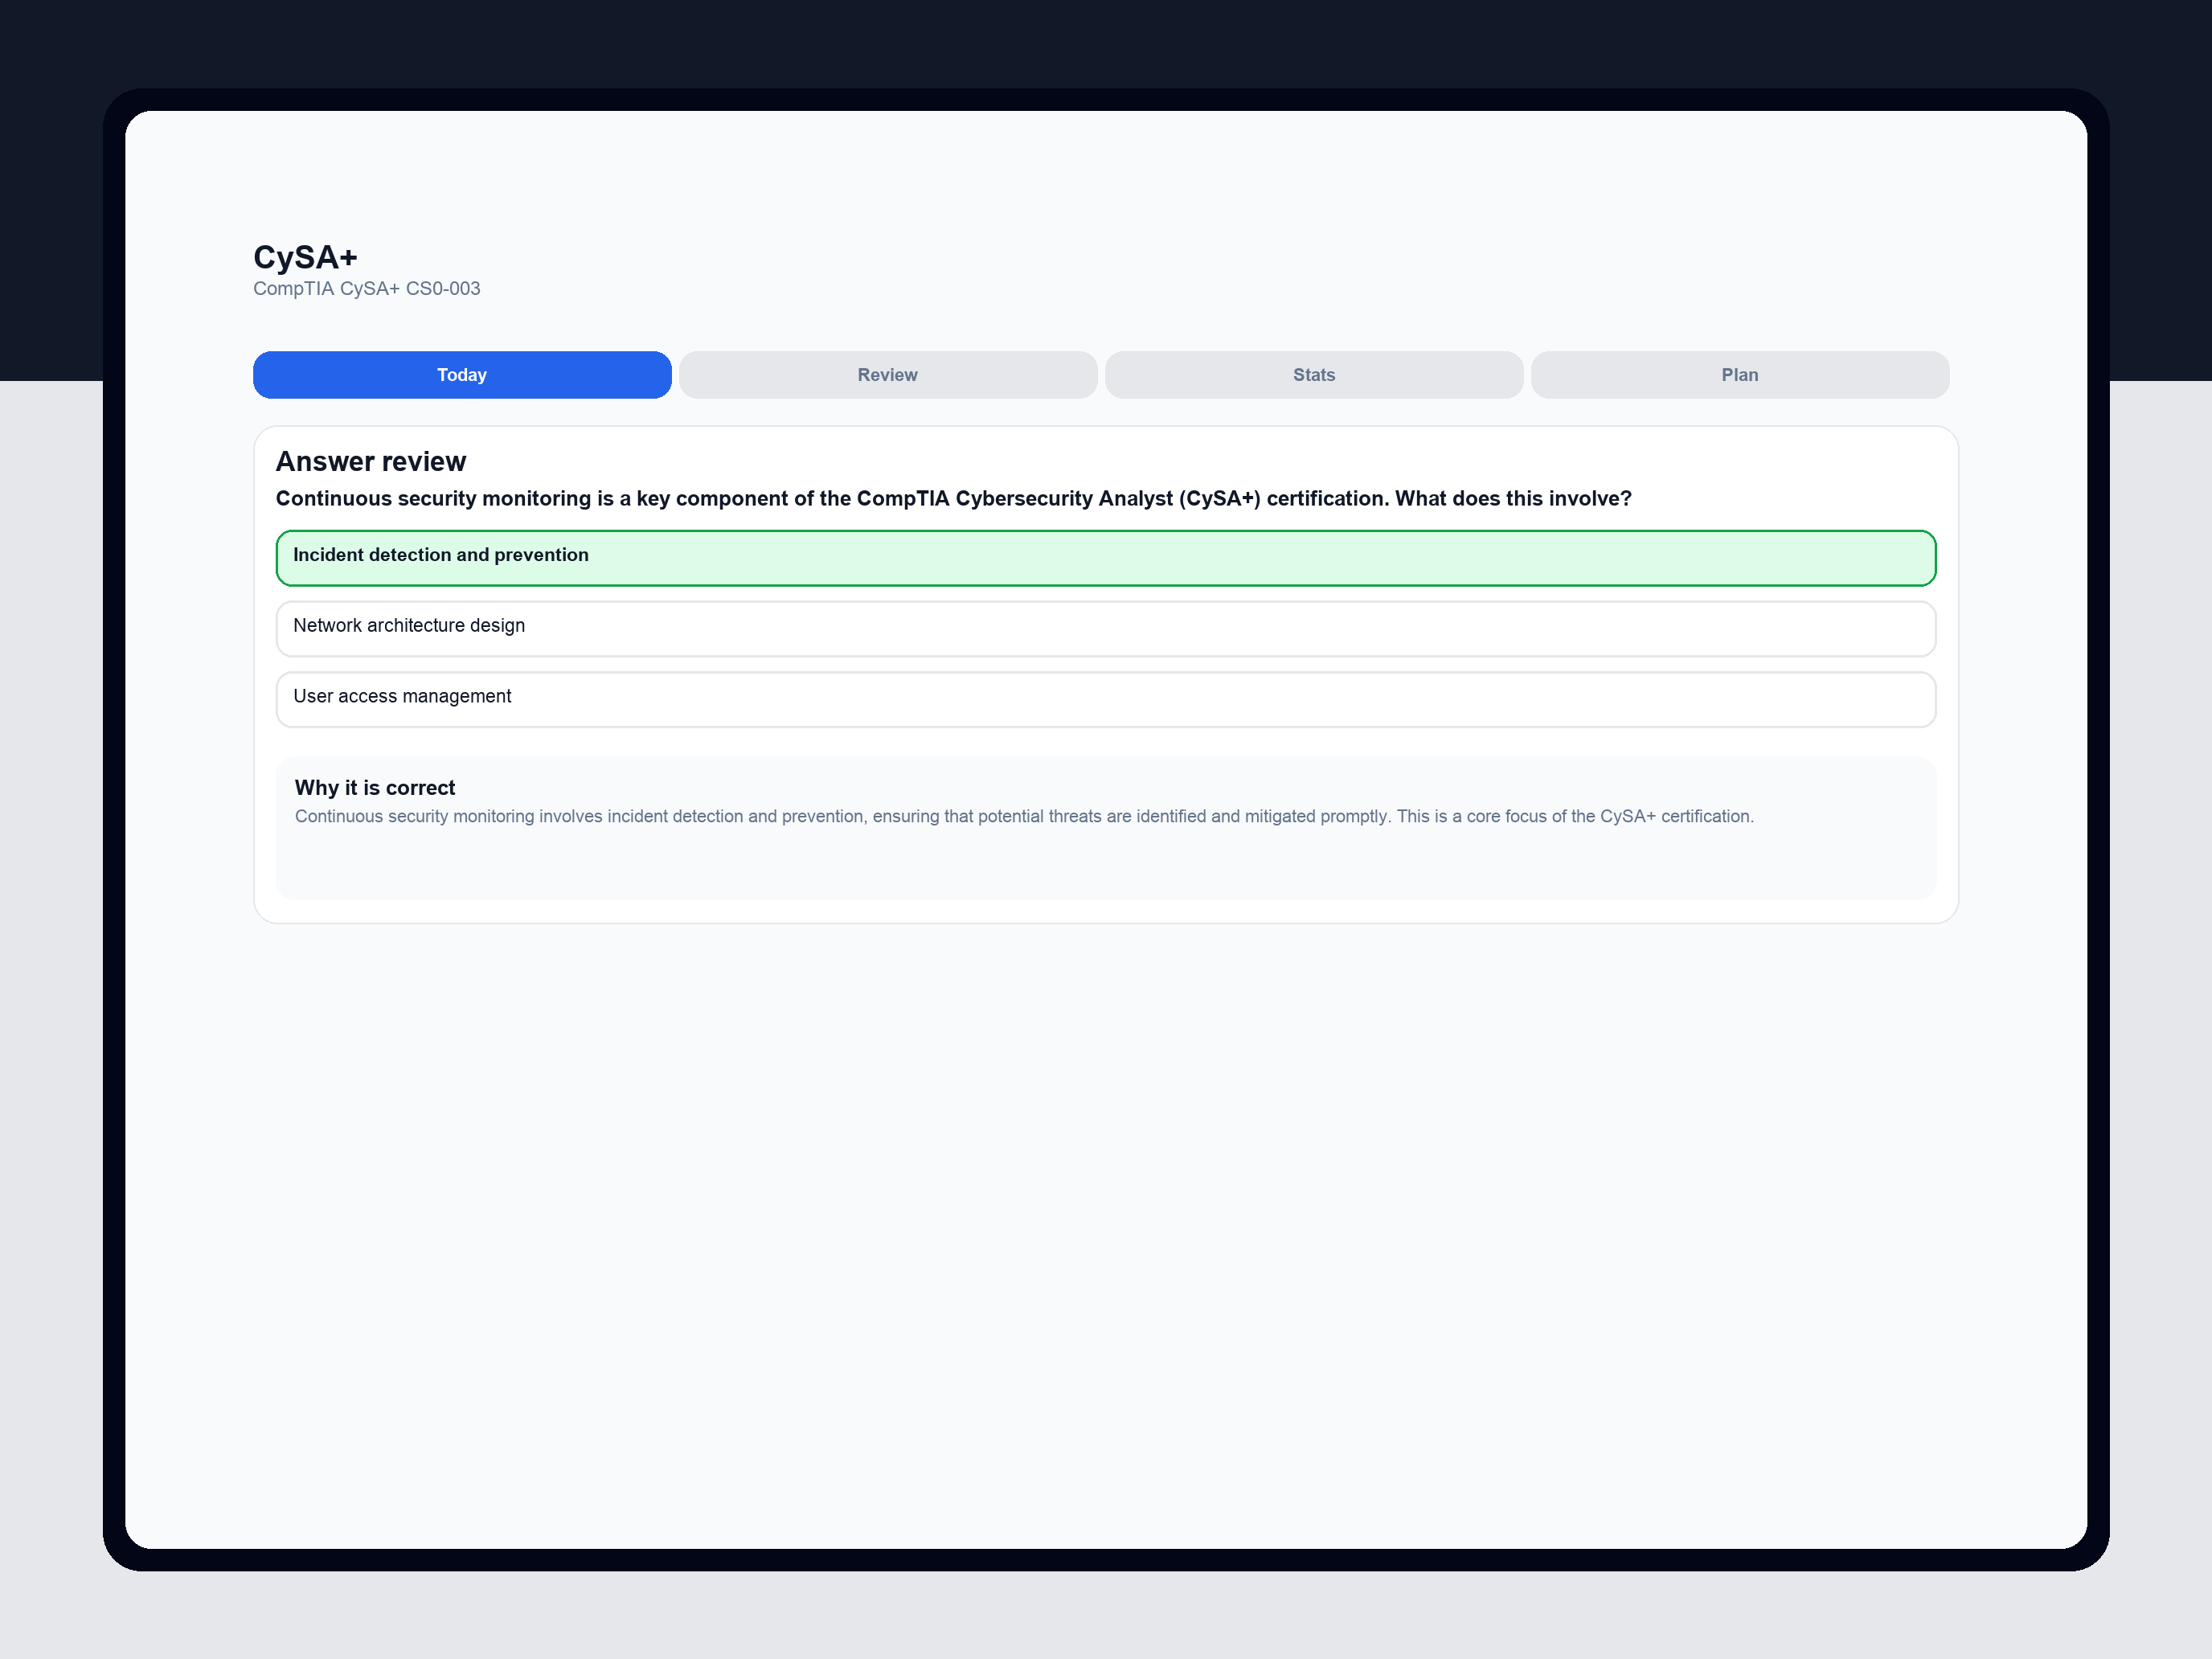Click the CySA+ title heading
The width and height of the screenshot is (2212, 1659).
(305, 257)
